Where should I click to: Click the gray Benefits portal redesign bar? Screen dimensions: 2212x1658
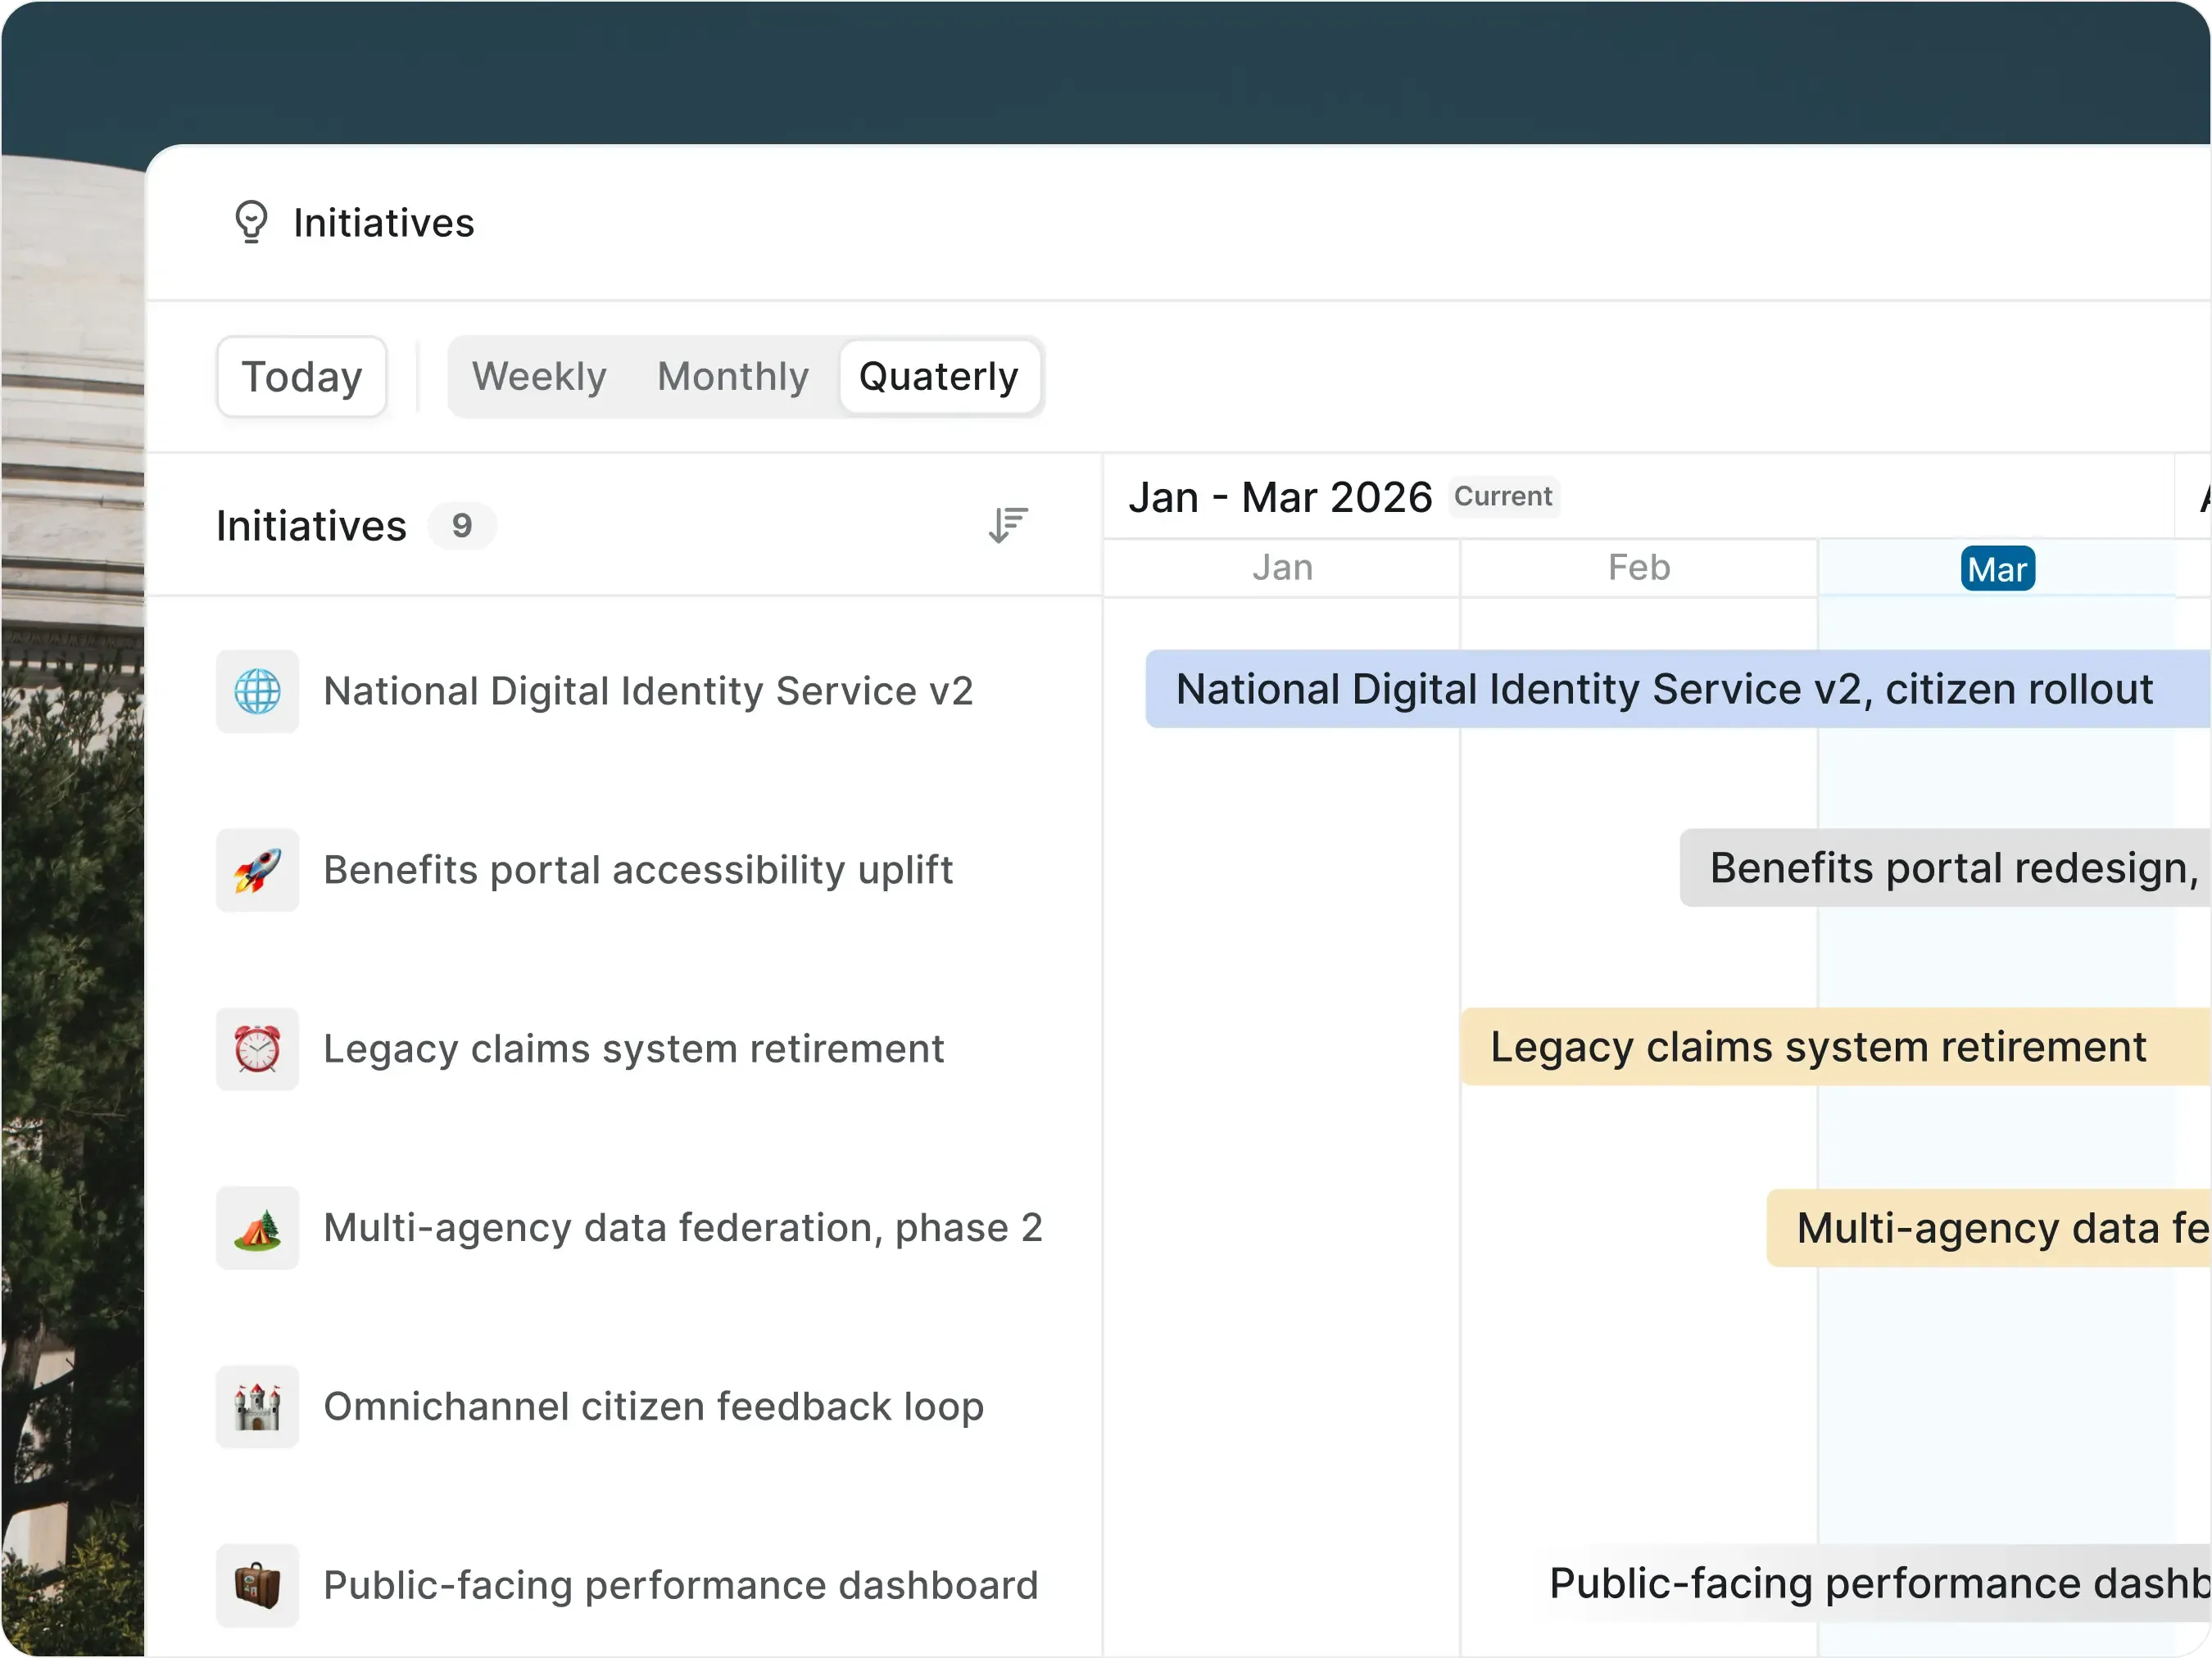pos(1946,868)
